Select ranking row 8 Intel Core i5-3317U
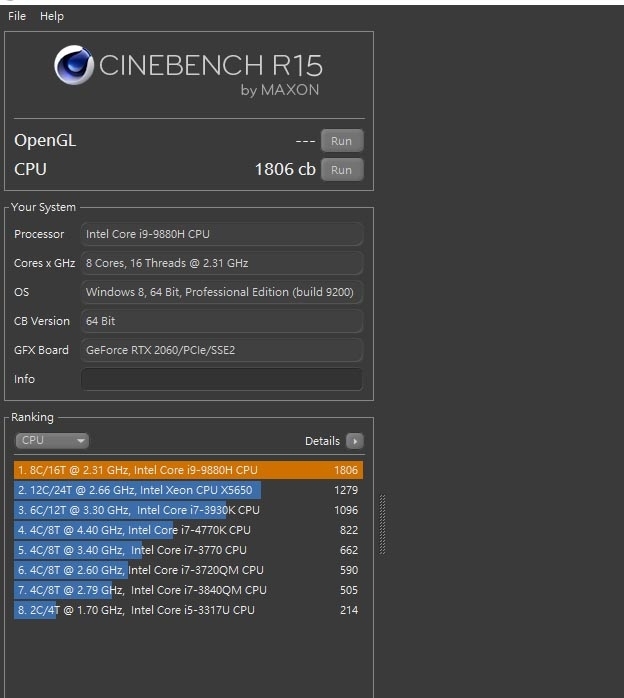Viewport: 624px width, 698px height. pyautogui.click(x=188, y=610)
